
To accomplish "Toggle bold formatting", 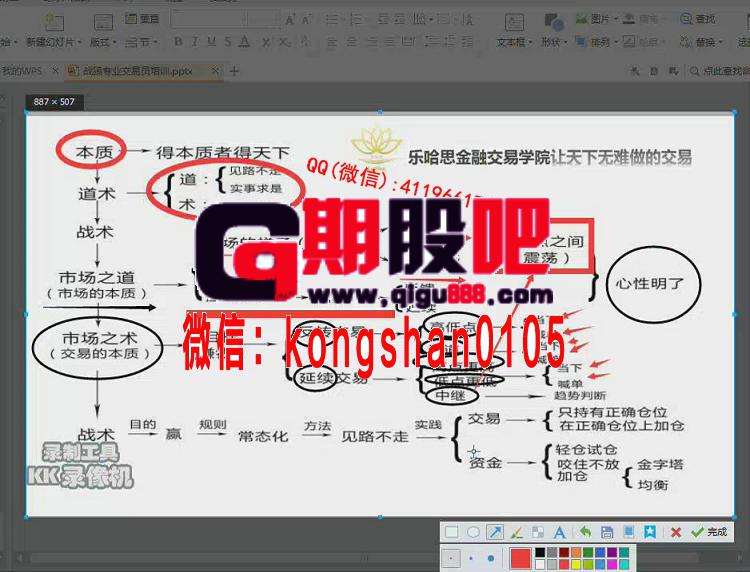I will pos(178,42).
